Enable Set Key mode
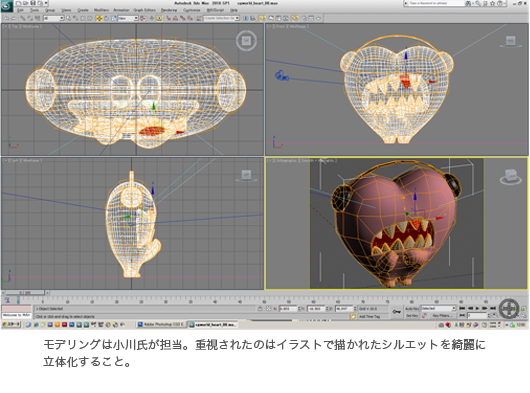Screen dimensions: 530x393 (x=412, y=316)
